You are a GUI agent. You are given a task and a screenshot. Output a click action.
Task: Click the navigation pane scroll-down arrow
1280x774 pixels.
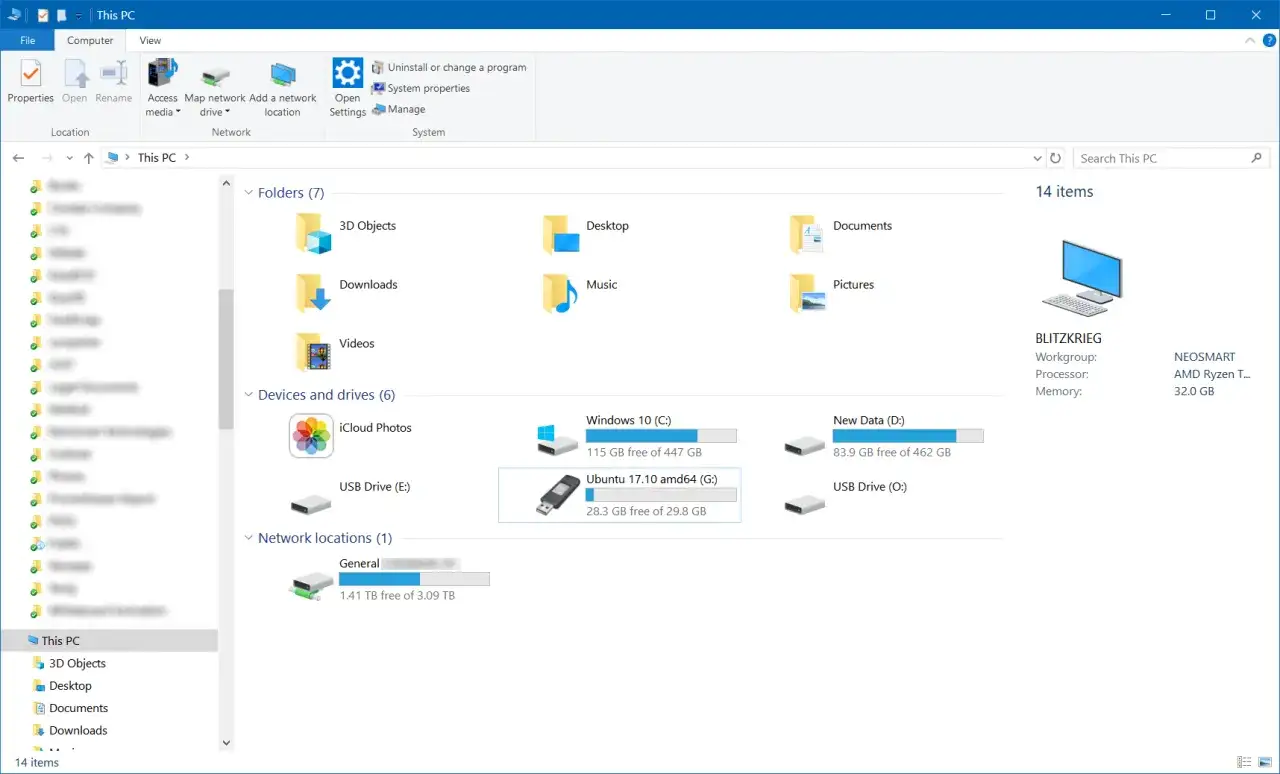tap(226, 742)
